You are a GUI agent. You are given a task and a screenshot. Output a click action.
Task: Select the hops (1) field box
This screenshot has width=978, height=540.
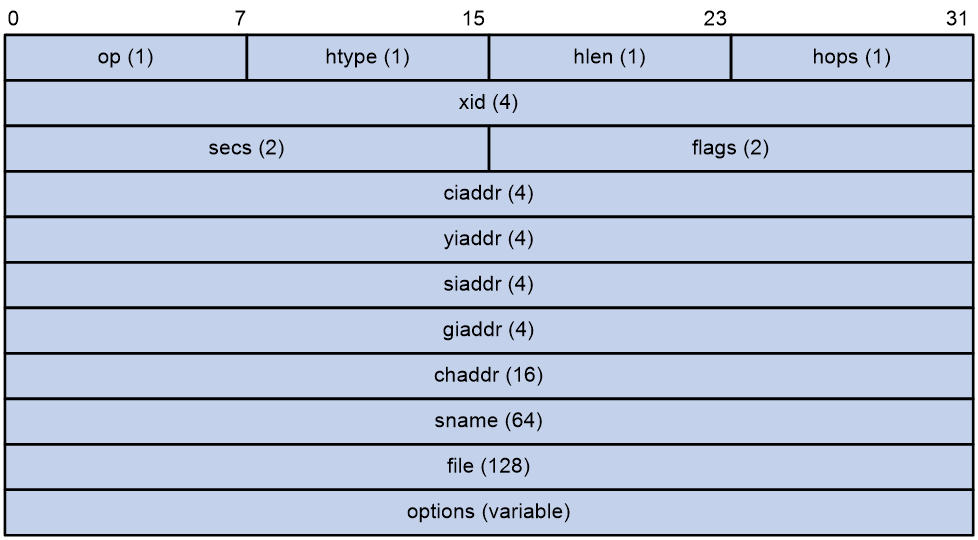[x=852, y=57]
